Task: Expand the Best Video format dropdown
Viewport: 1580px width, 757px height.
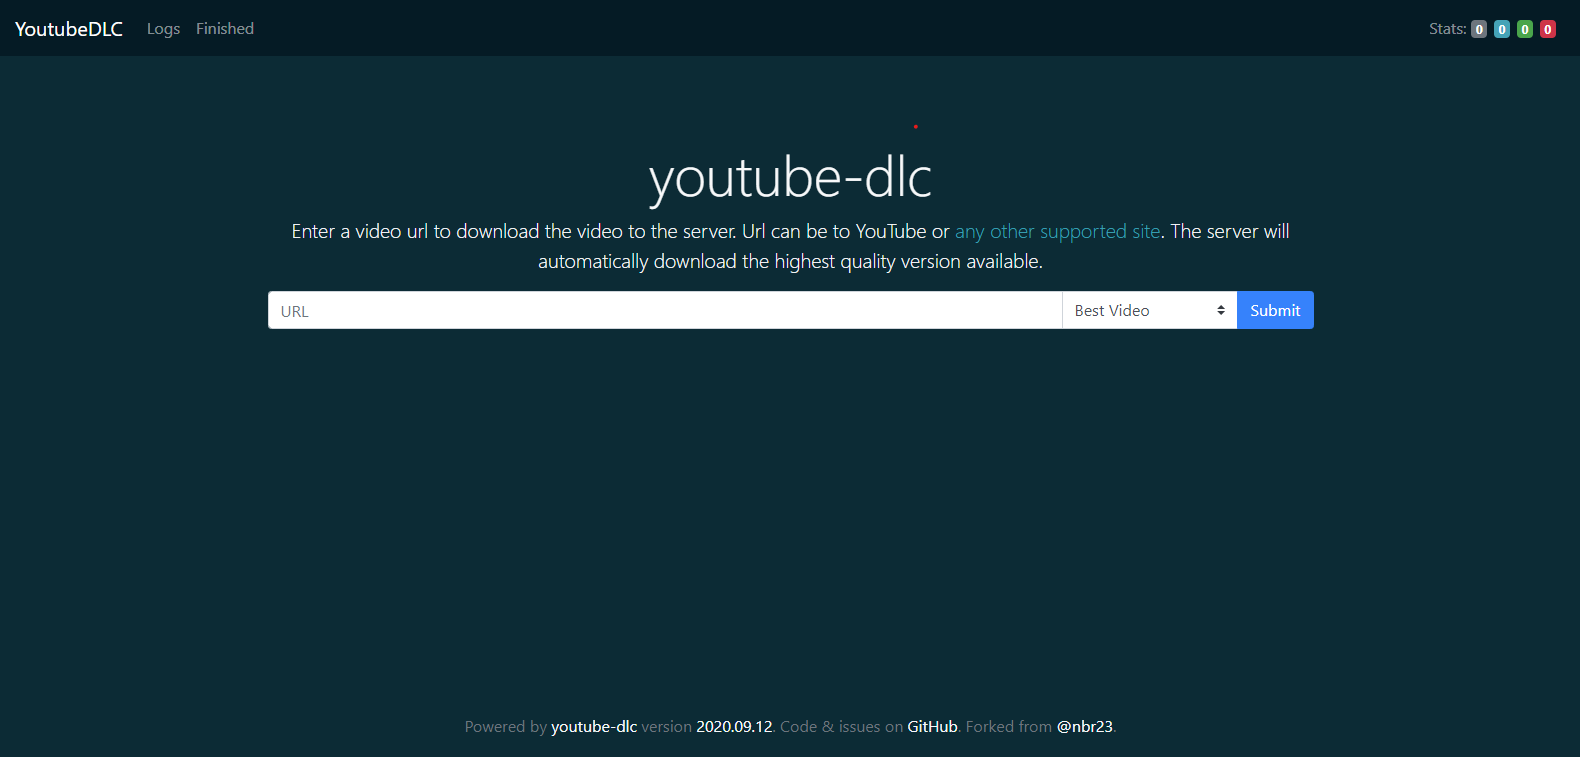Action: (x=1150, y=310)
